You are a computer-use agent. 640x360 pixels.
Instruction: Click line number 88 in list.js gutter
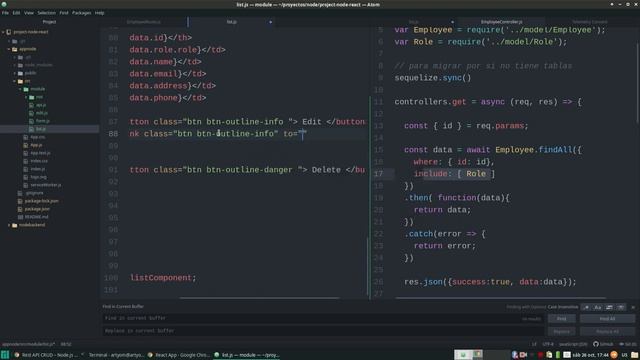click(x=113, y=134)
